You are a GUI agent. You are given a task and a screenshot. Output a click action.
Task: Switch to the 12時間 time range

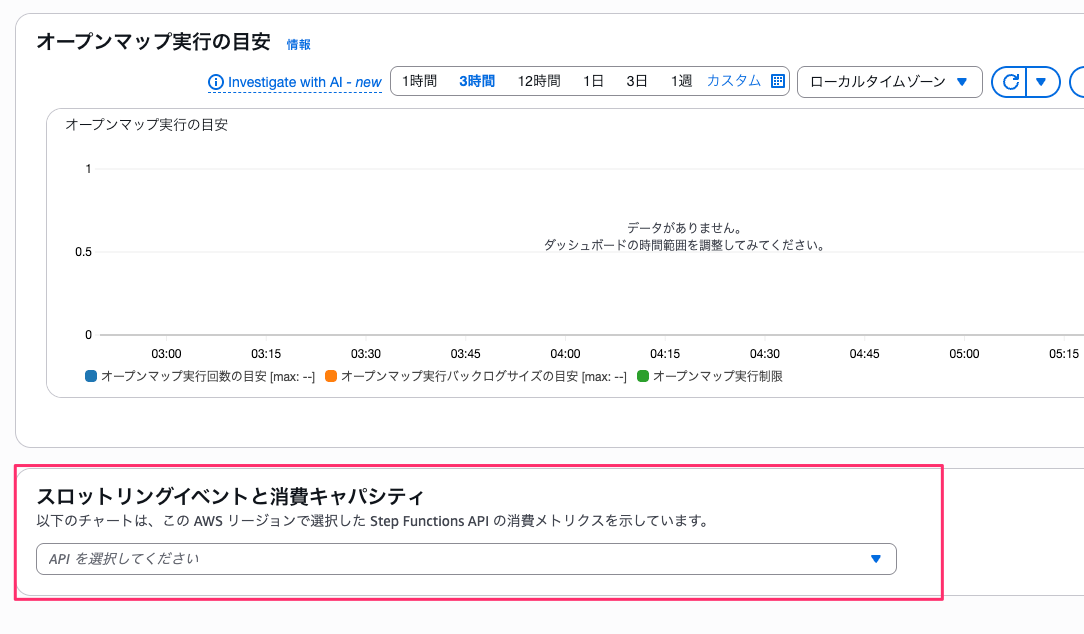pyautogui.click(x=538, y=80)
